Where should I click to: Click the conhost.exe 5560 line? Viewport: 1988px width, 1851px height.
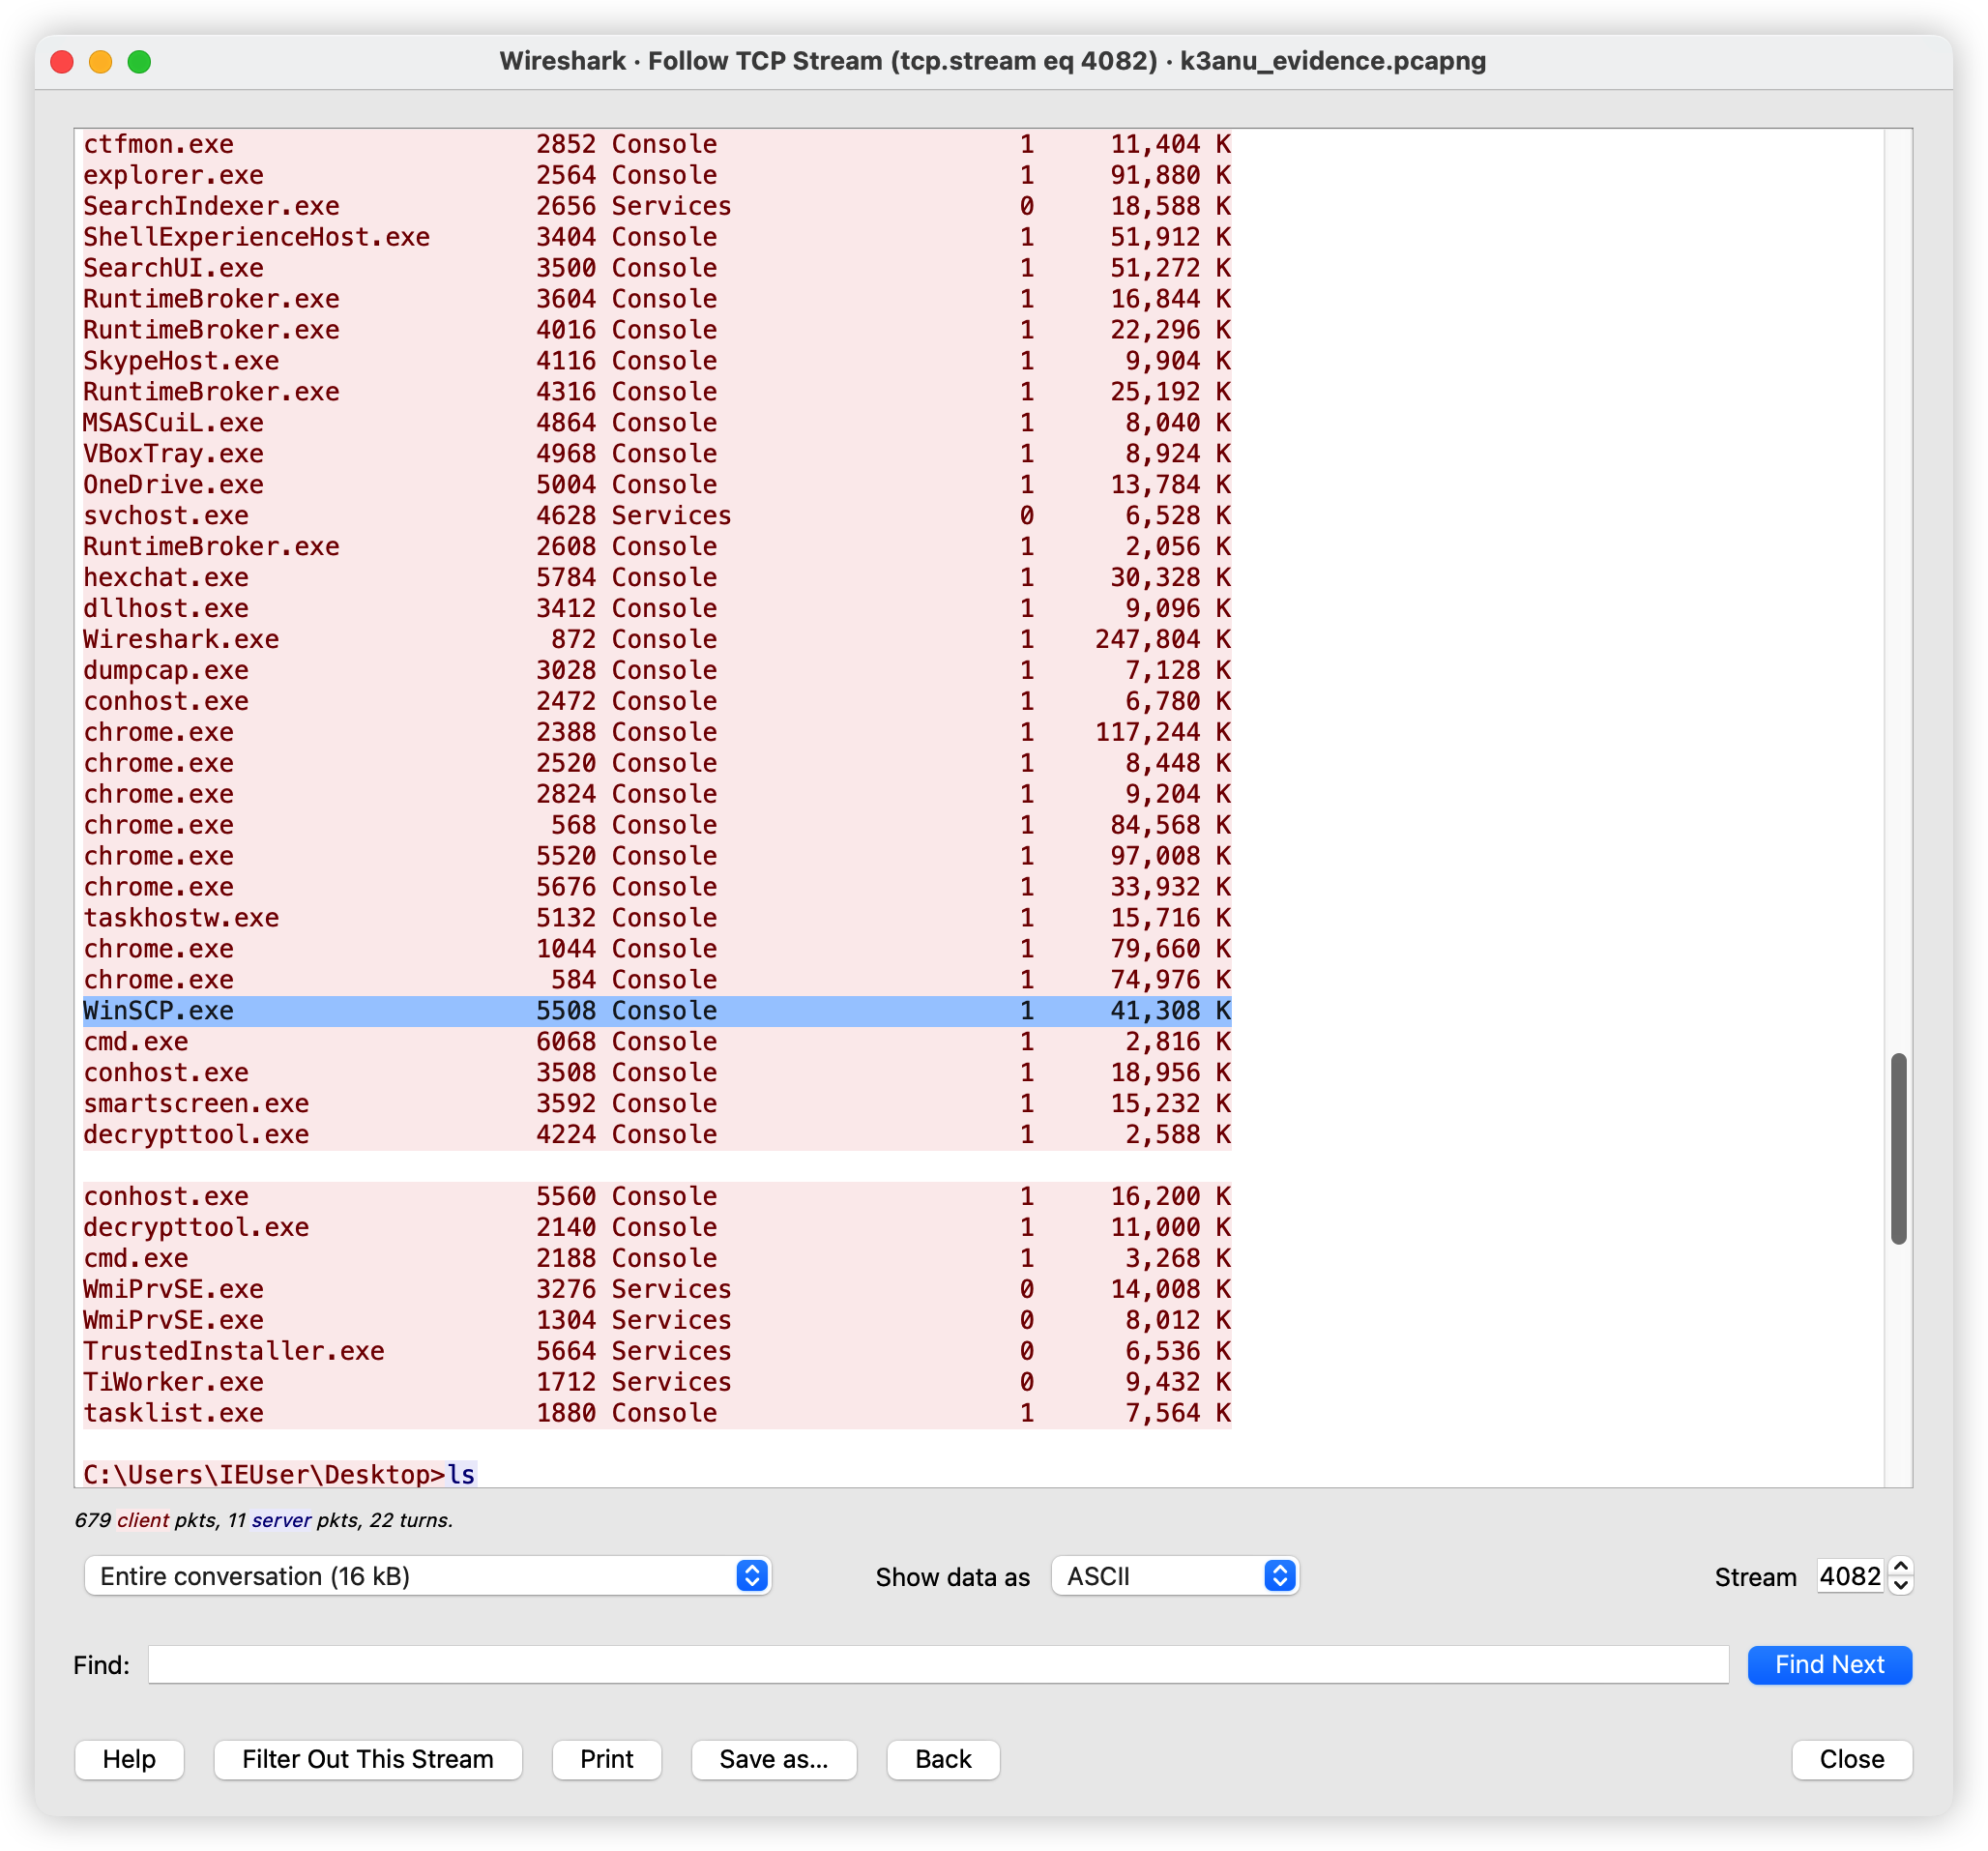(x=657, y=1197)
